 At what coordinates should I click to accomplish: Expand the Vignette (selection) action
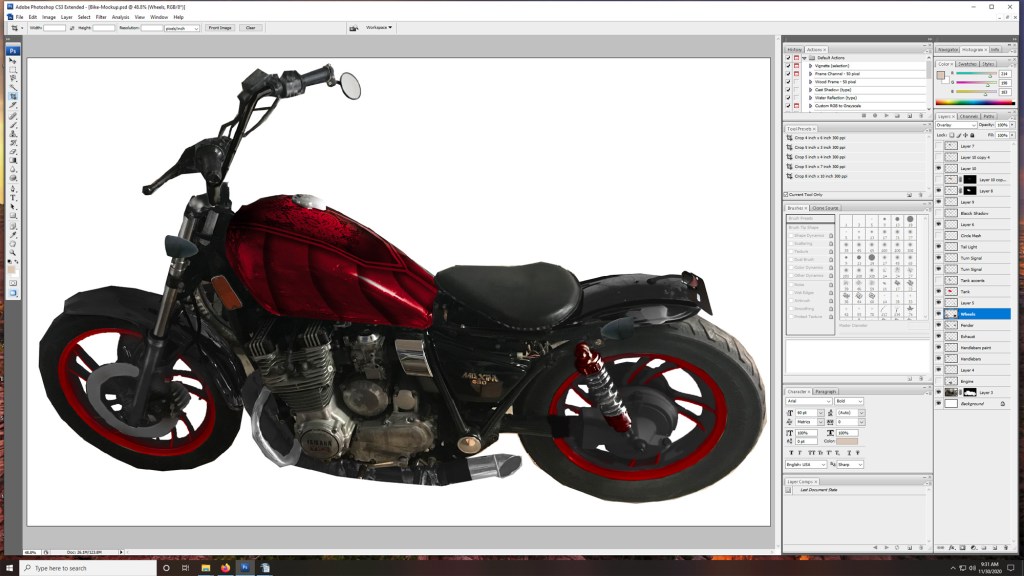tap(811, 66)
